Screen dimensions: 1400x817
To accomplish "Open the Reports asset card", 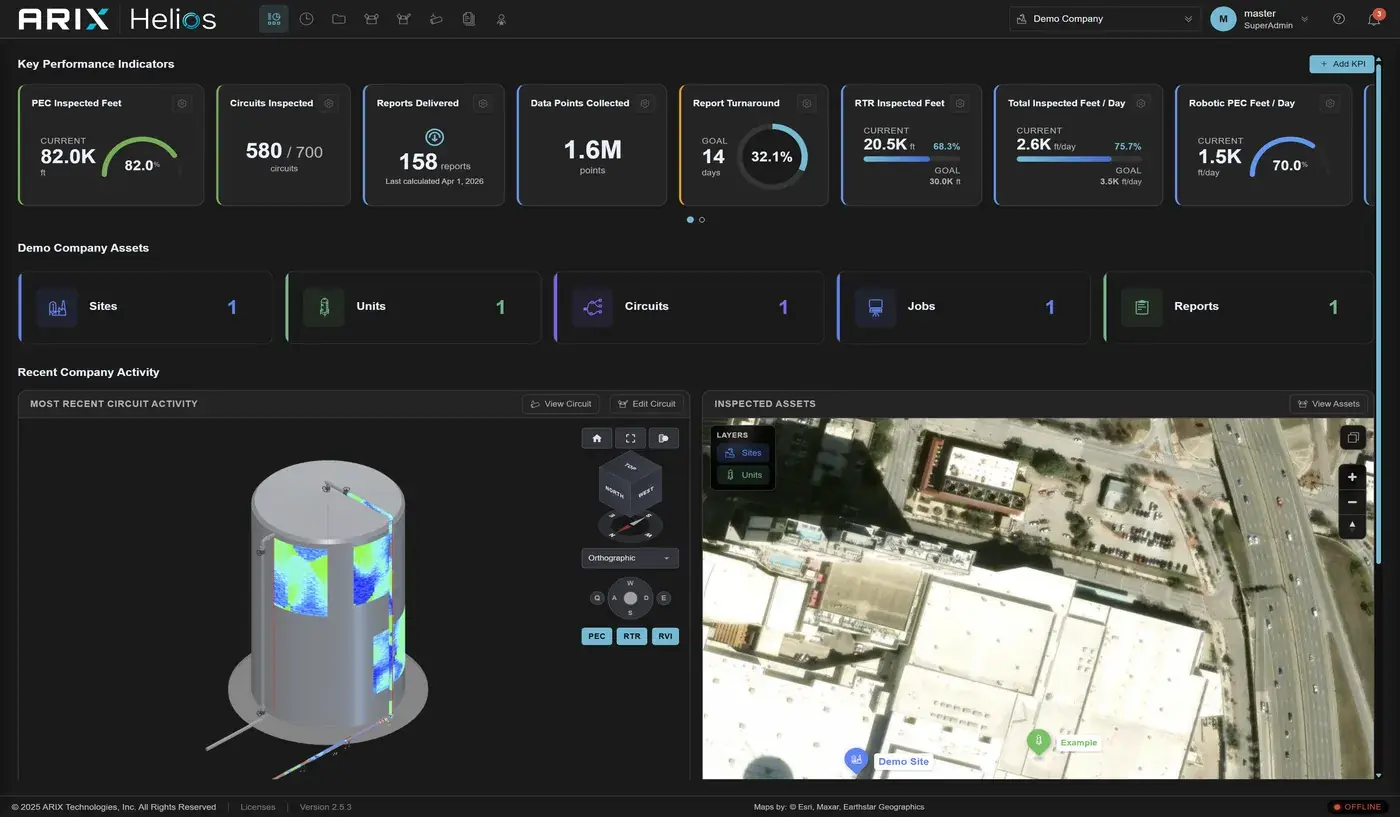I will [1238, 307].
